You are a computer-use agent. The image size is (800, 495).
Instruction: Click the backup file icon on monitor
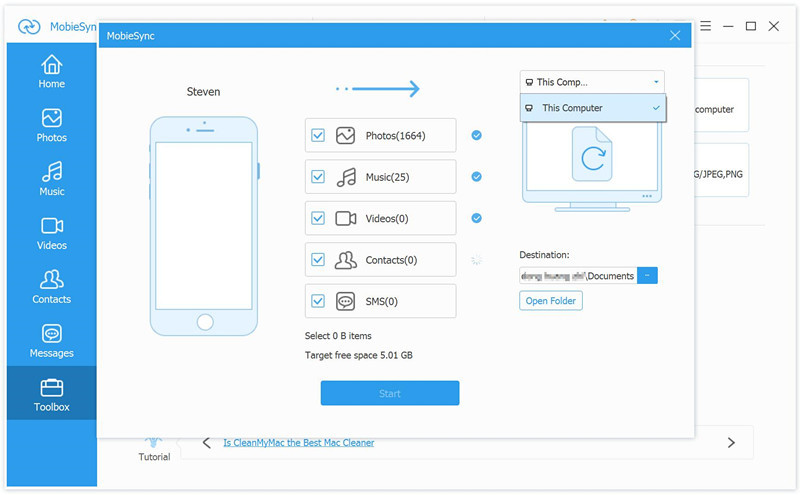[x=592, y=154]
